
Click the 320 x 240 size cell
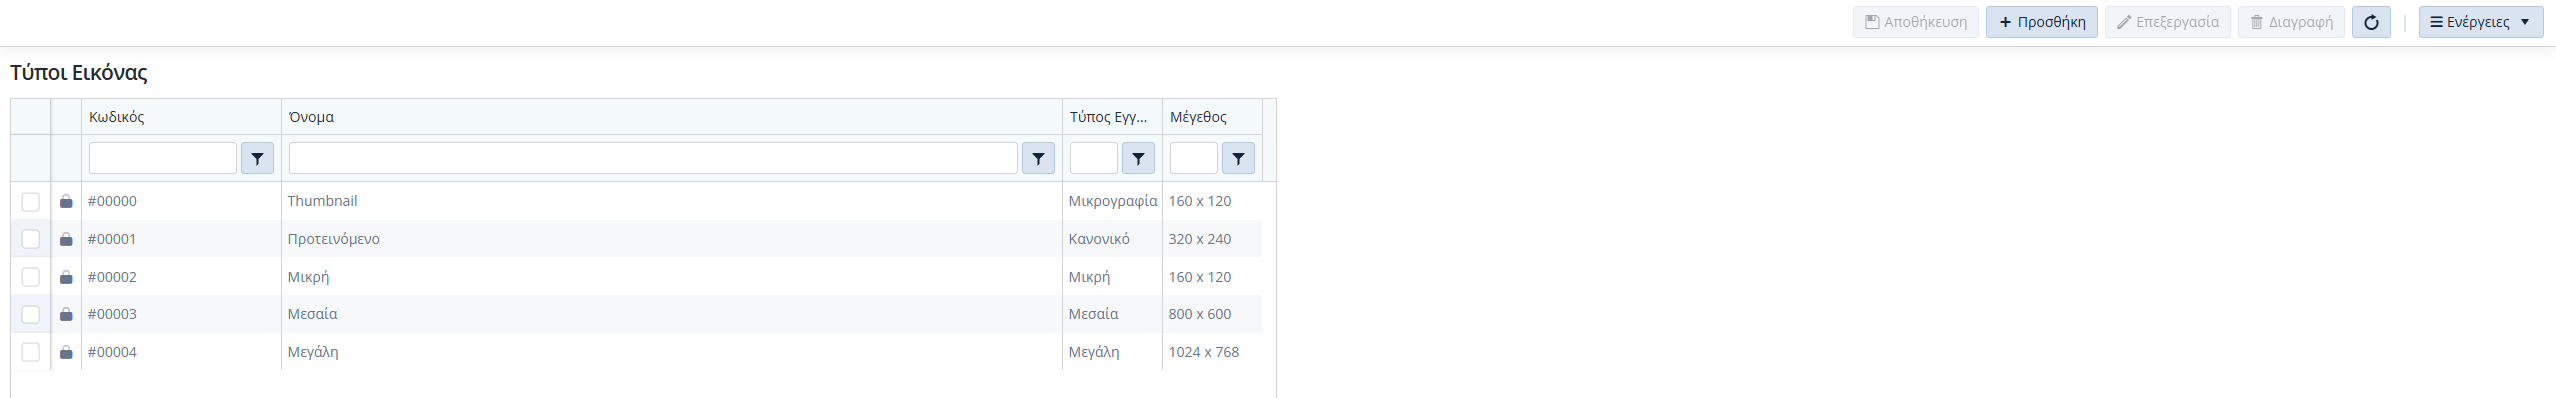1212,239
